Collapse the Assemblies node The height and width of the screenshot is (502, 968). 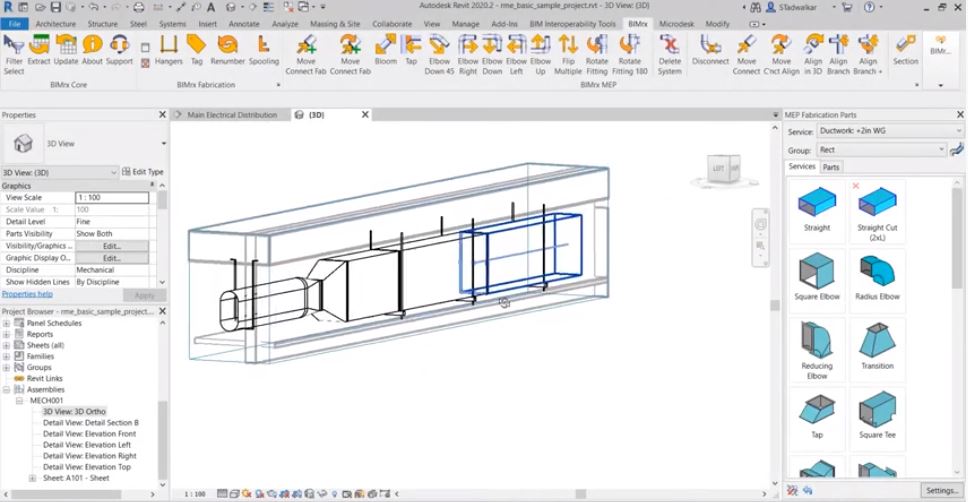[x=6, y=390]
